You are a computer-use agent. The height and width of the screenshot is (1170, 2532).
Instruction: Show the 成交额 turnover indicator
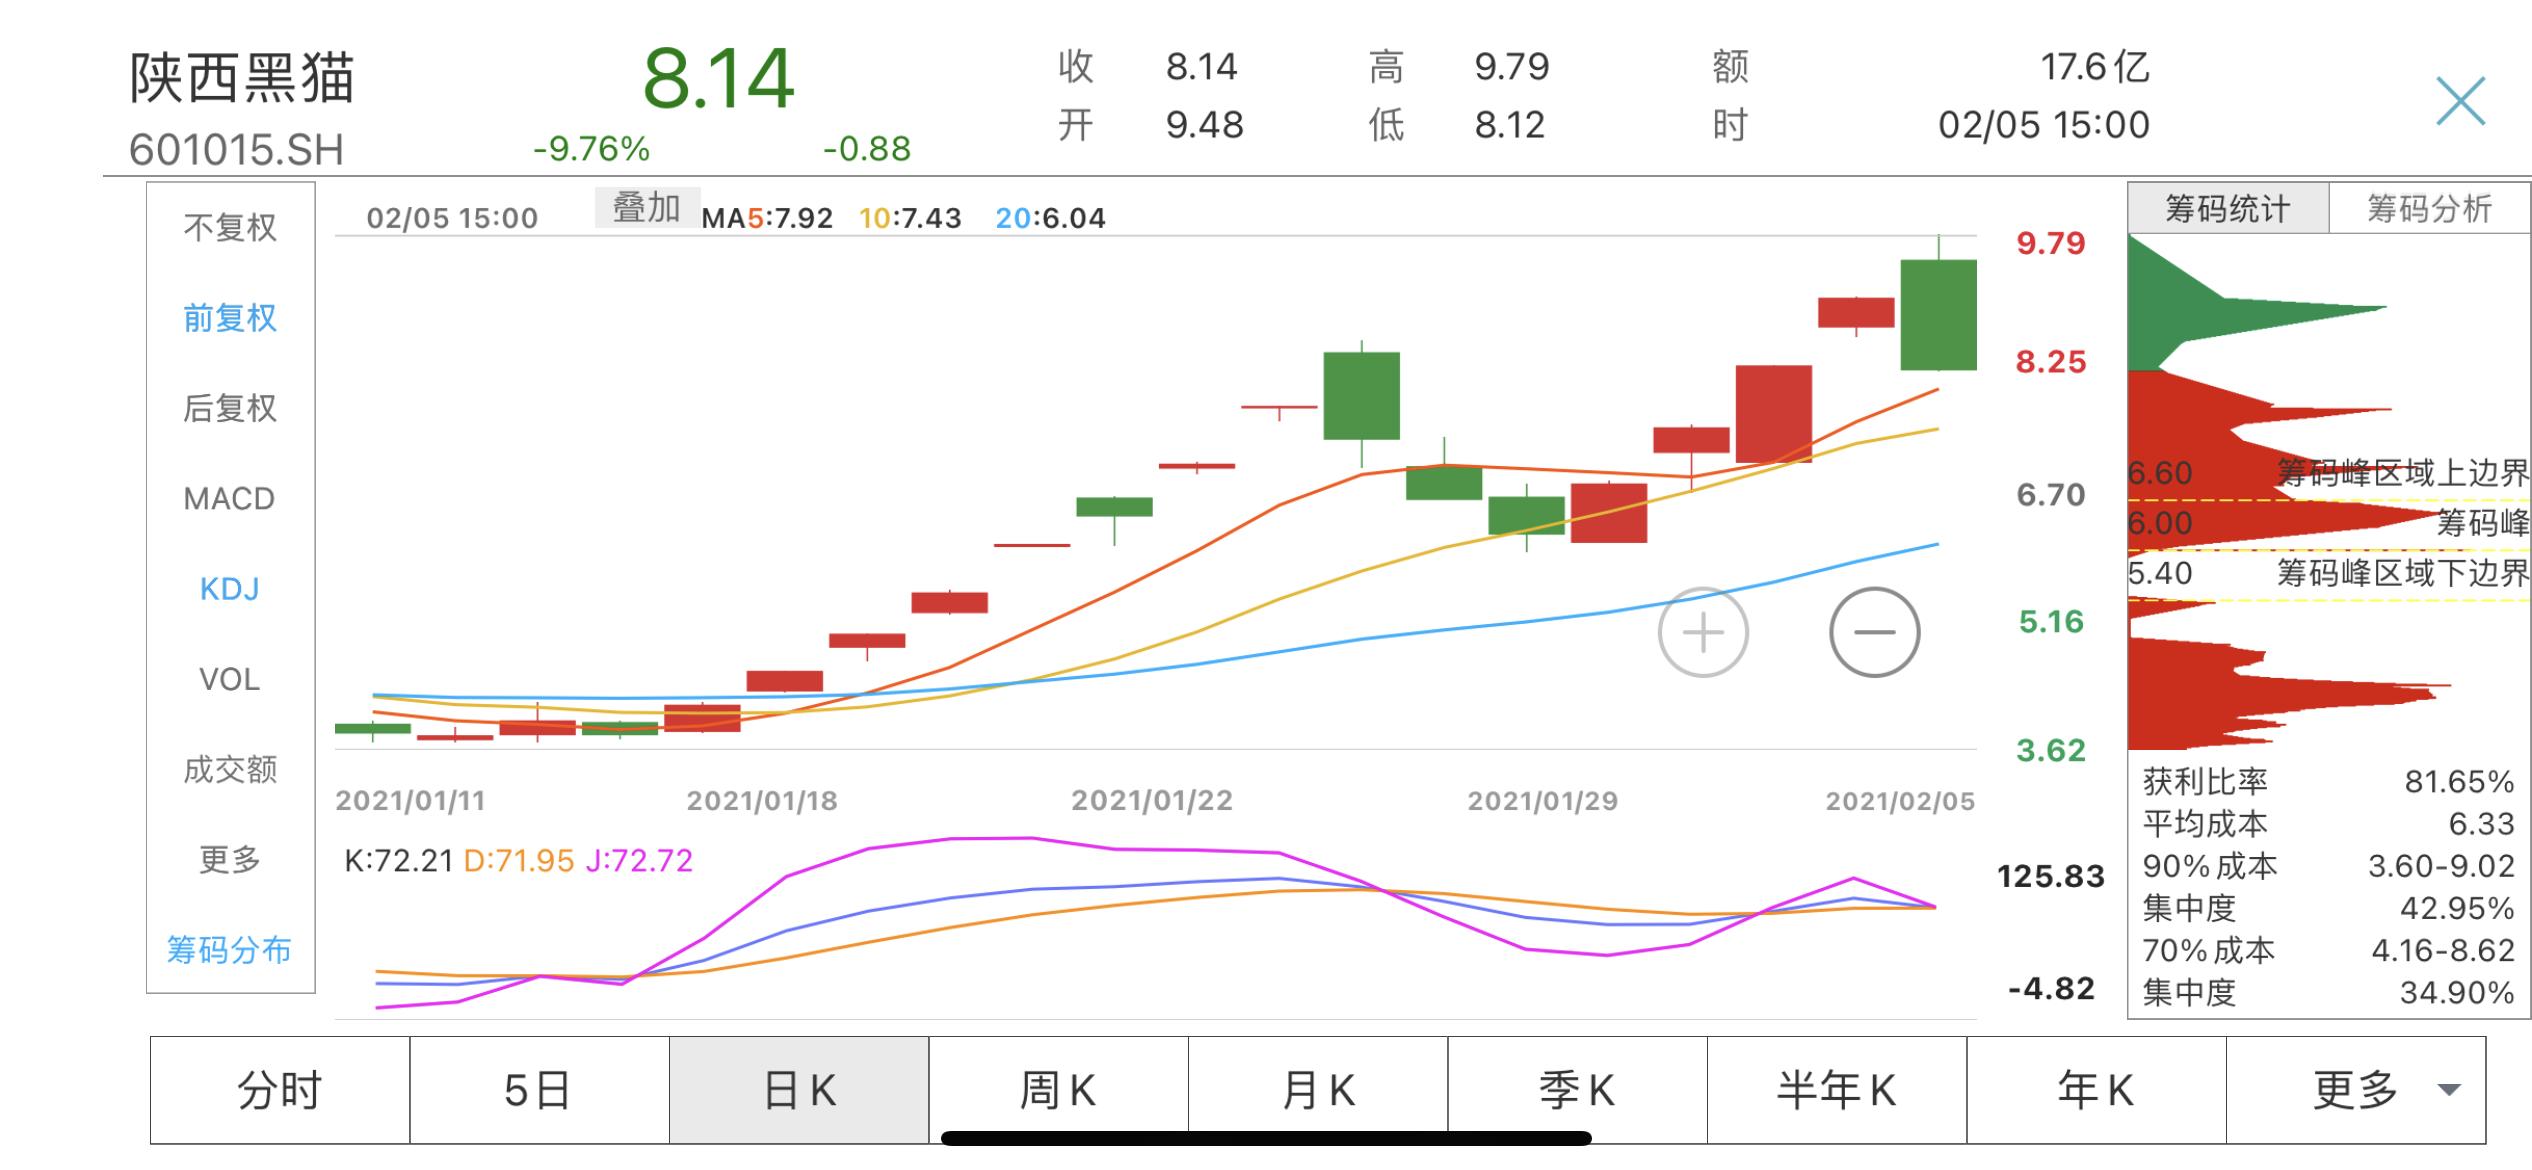click(230, 769)
